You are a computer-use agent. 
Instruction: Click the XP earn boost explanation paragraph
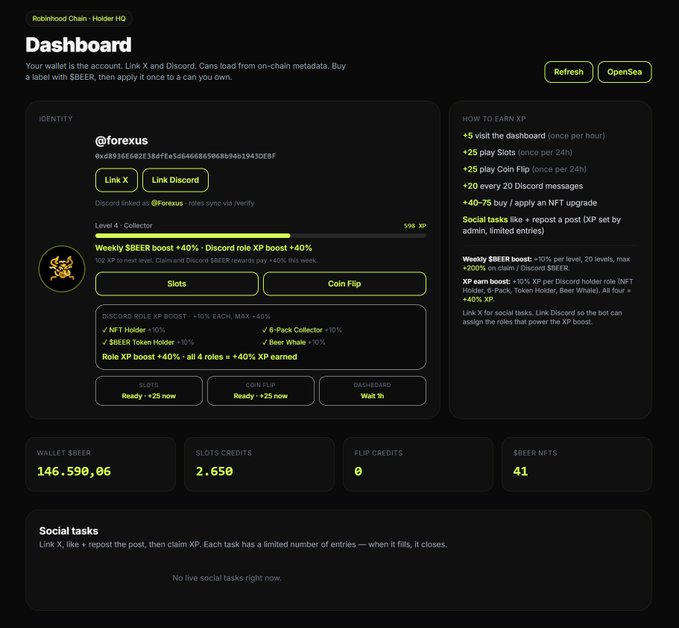click(x=548, y=290)
